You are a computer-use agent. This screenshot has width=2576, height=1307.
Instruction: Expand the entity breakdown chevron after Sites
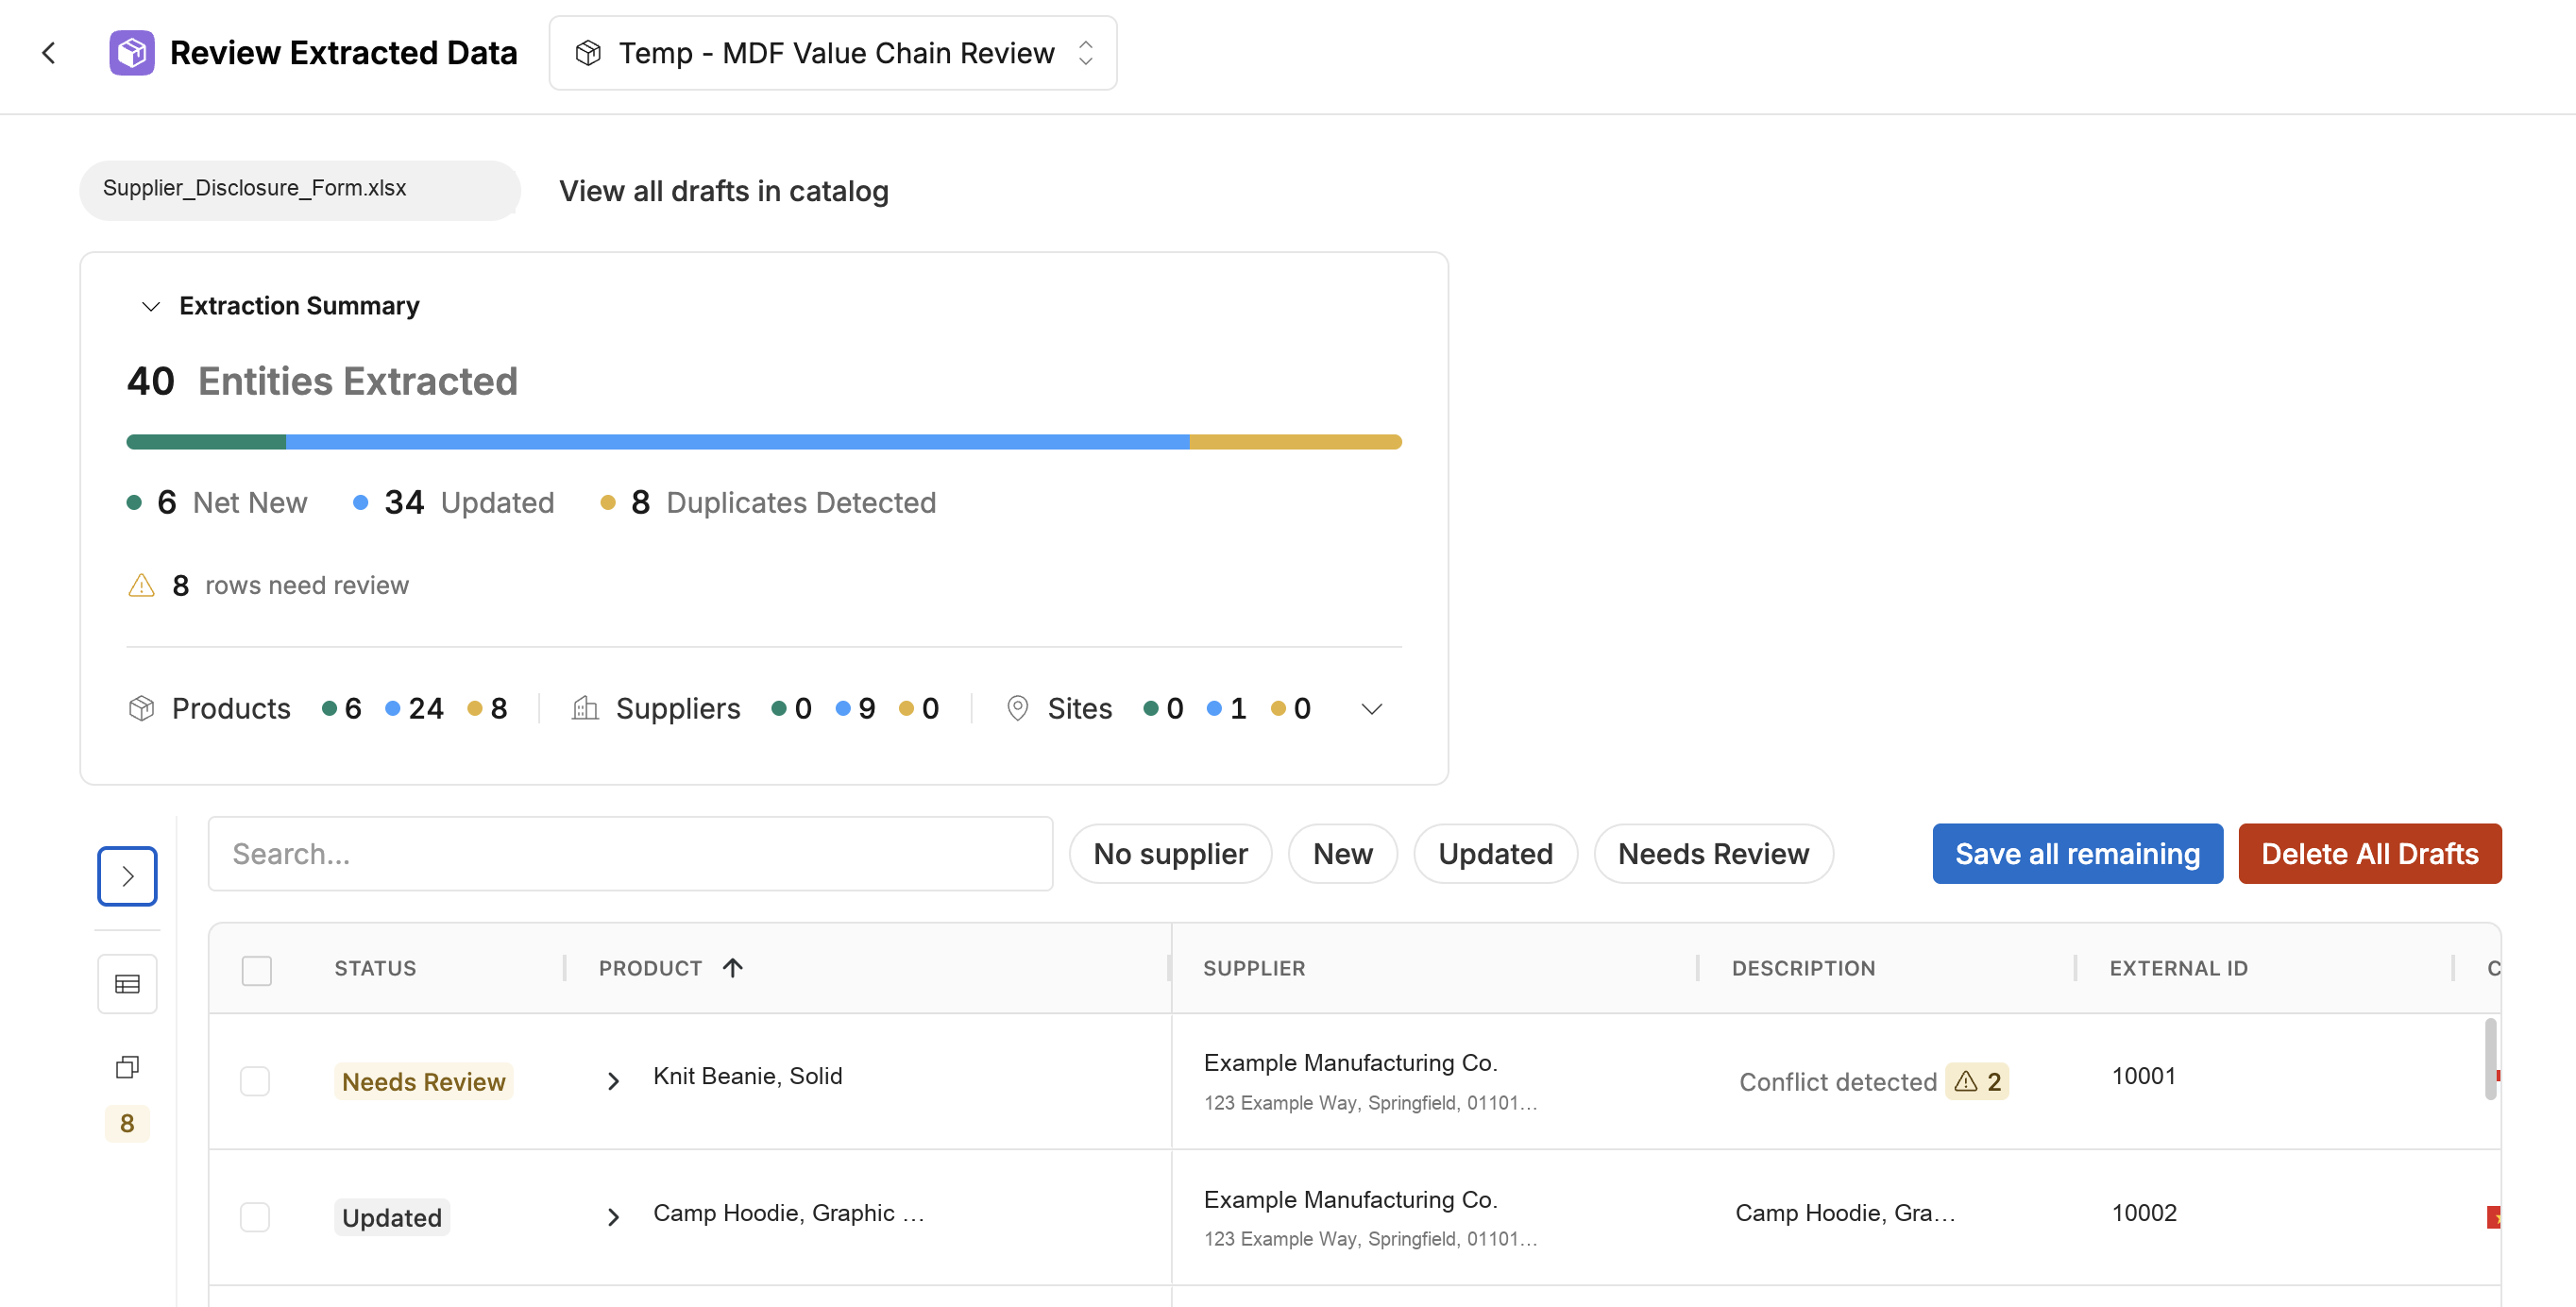(x=1371, y=709)
